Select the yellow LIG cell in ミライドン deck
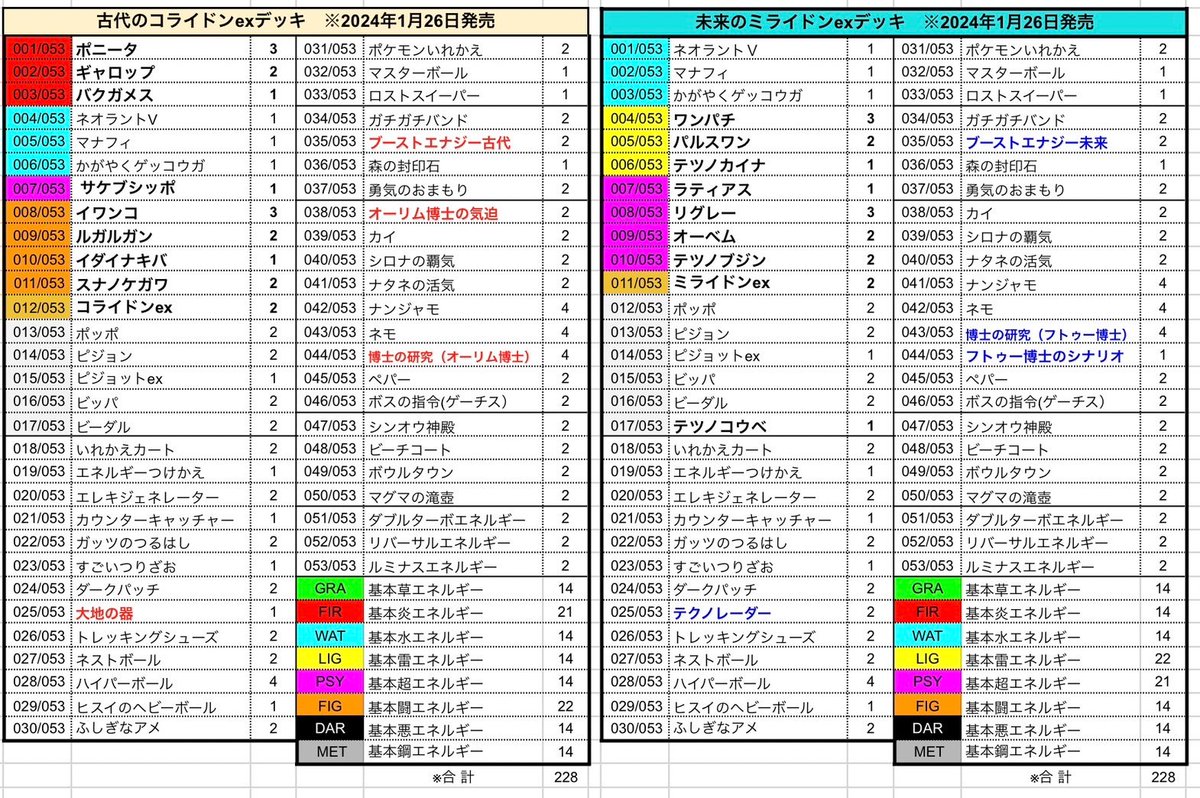This screenshot has height=798, width=1200. (x=927, y=660)
